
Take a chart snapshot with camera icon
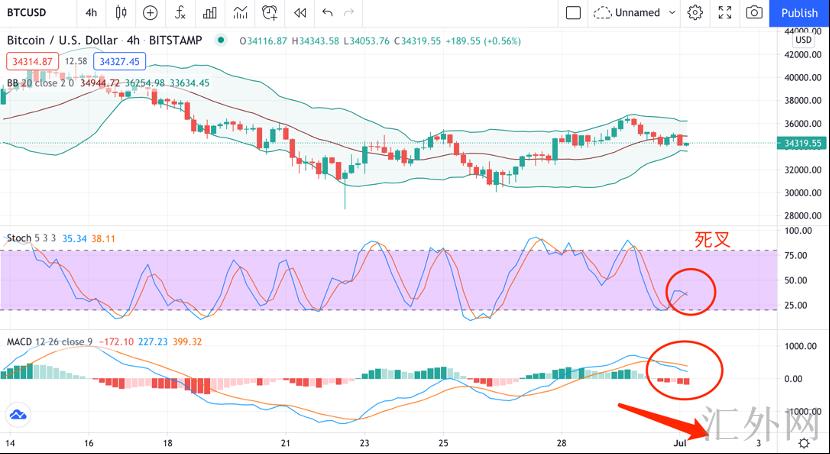click(x=754, y=13)
